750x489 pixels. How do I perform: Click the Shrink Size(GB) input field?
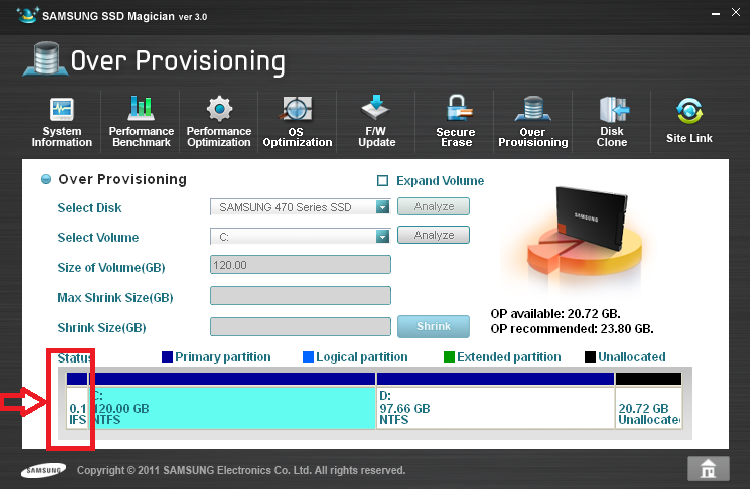tap(300, 327)
